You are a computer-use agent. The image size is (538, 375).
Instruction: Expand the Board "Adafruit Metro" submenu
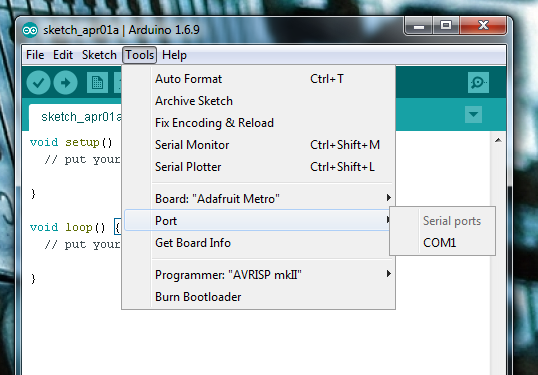258,199
